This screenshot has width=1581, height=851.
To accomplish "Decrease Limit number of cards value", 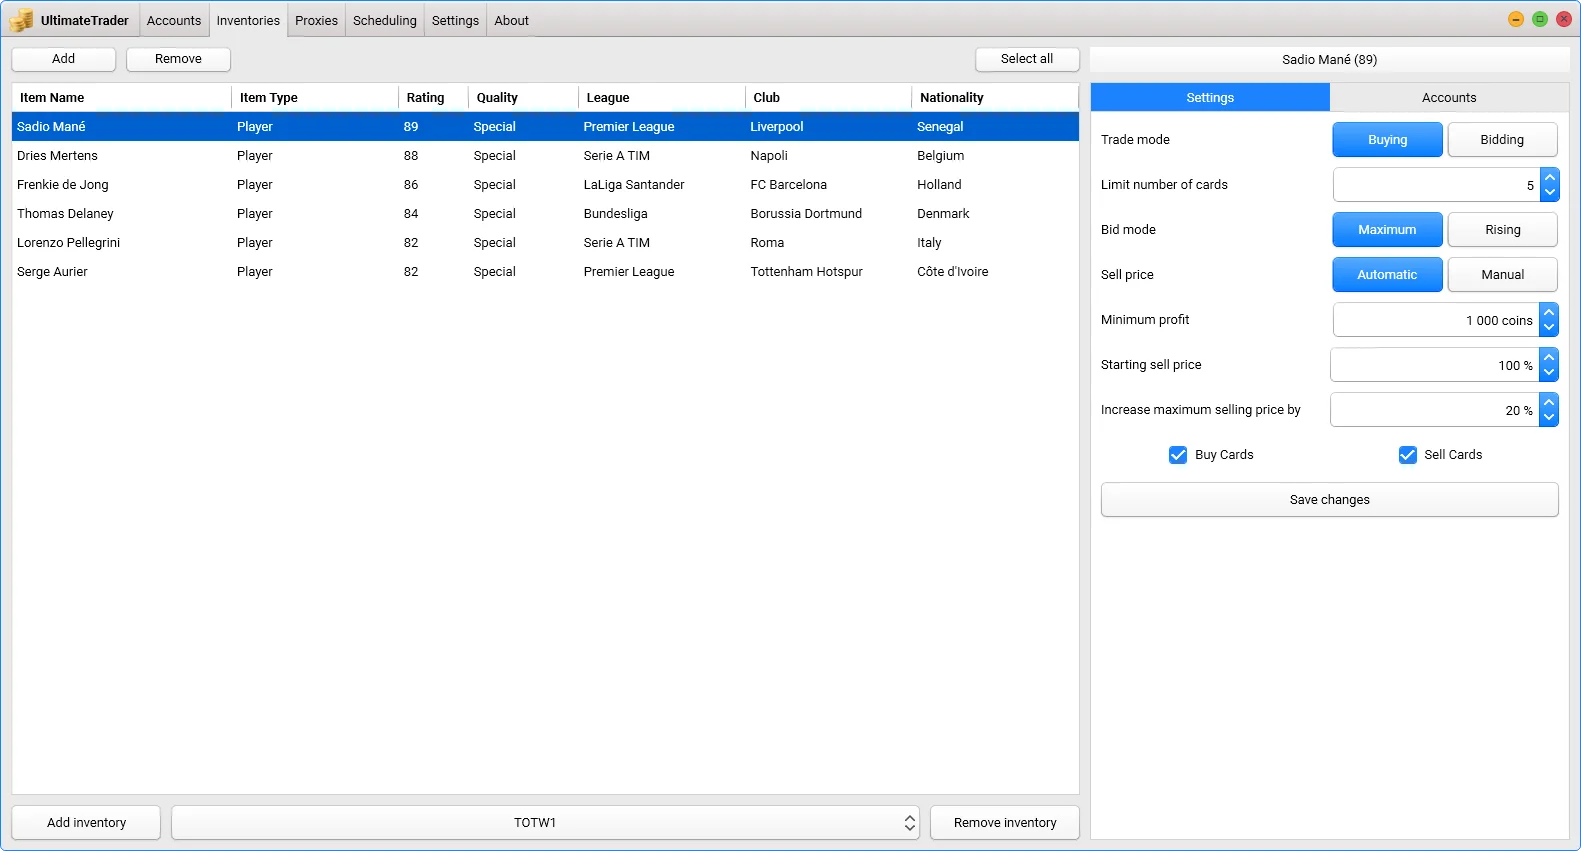I will click(1549, 193).
